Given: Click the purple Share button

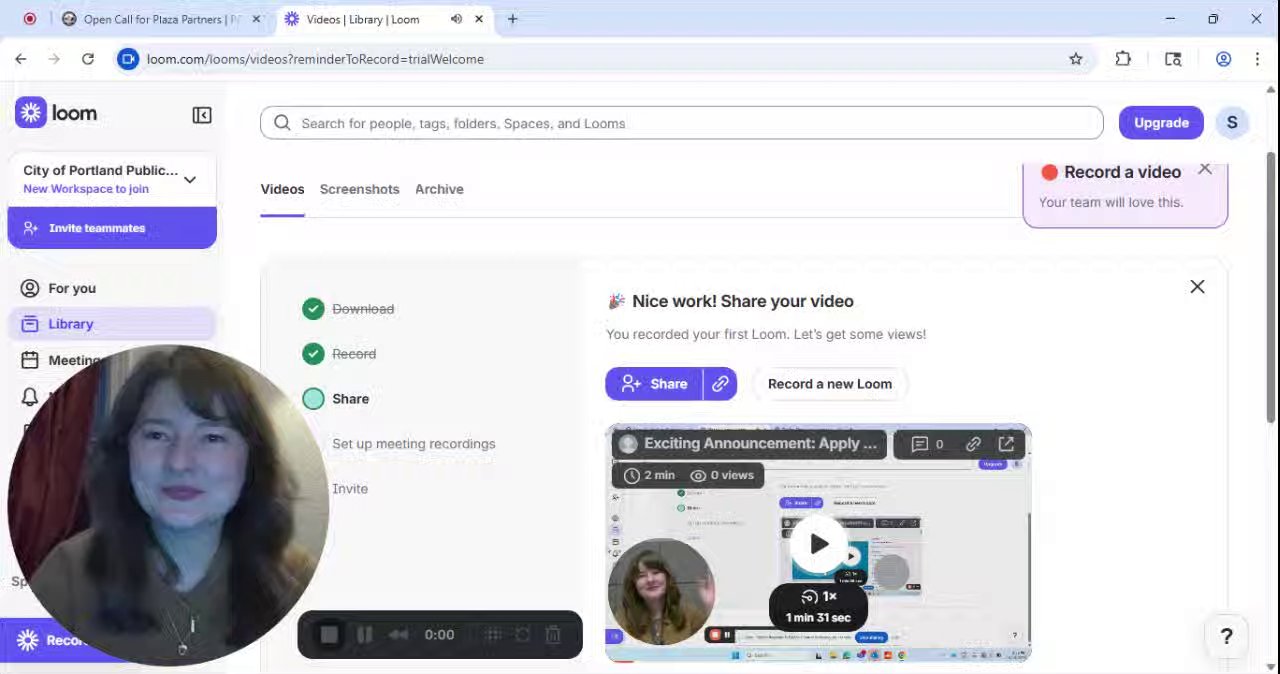Looking at the screenshot, I should click(654, 384).
